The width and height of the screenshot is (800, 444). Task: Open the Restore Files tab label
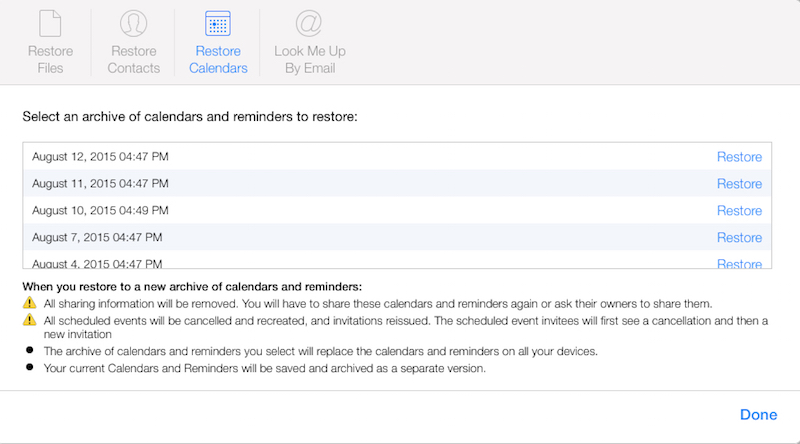[x=50, y=60]
